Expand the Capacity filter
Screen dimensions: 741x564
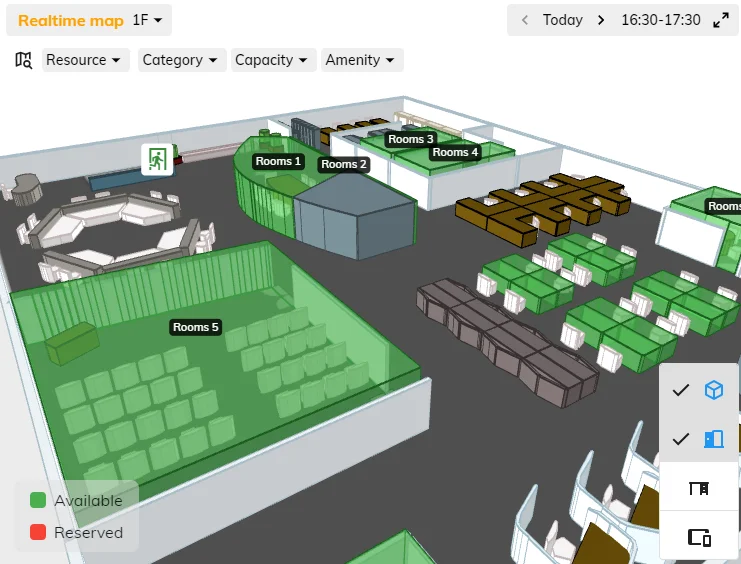pos(273,60)
